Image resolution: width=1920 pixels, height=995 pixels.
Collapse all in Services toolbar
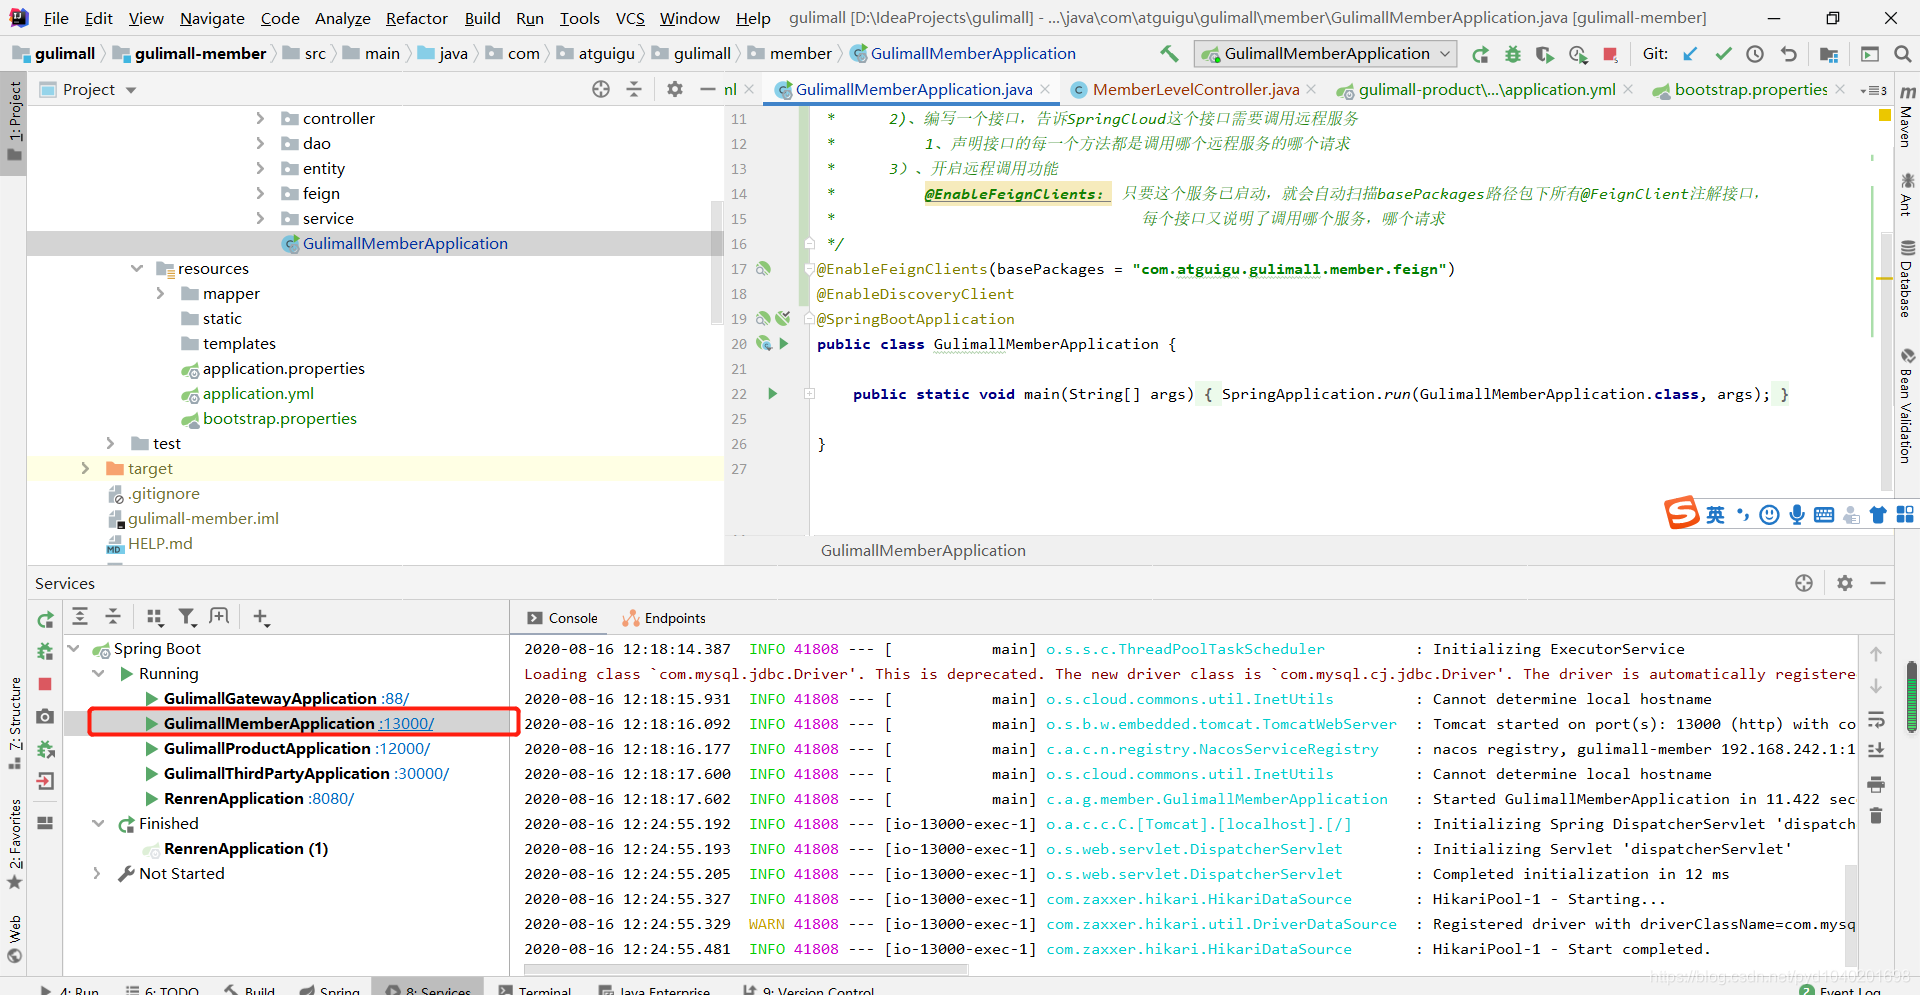[x=113, y=617]
